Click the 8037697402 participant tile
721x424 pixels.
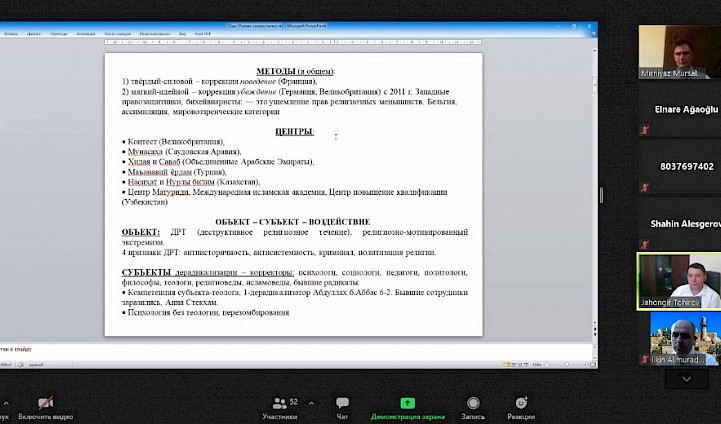[x=680, y=166]
